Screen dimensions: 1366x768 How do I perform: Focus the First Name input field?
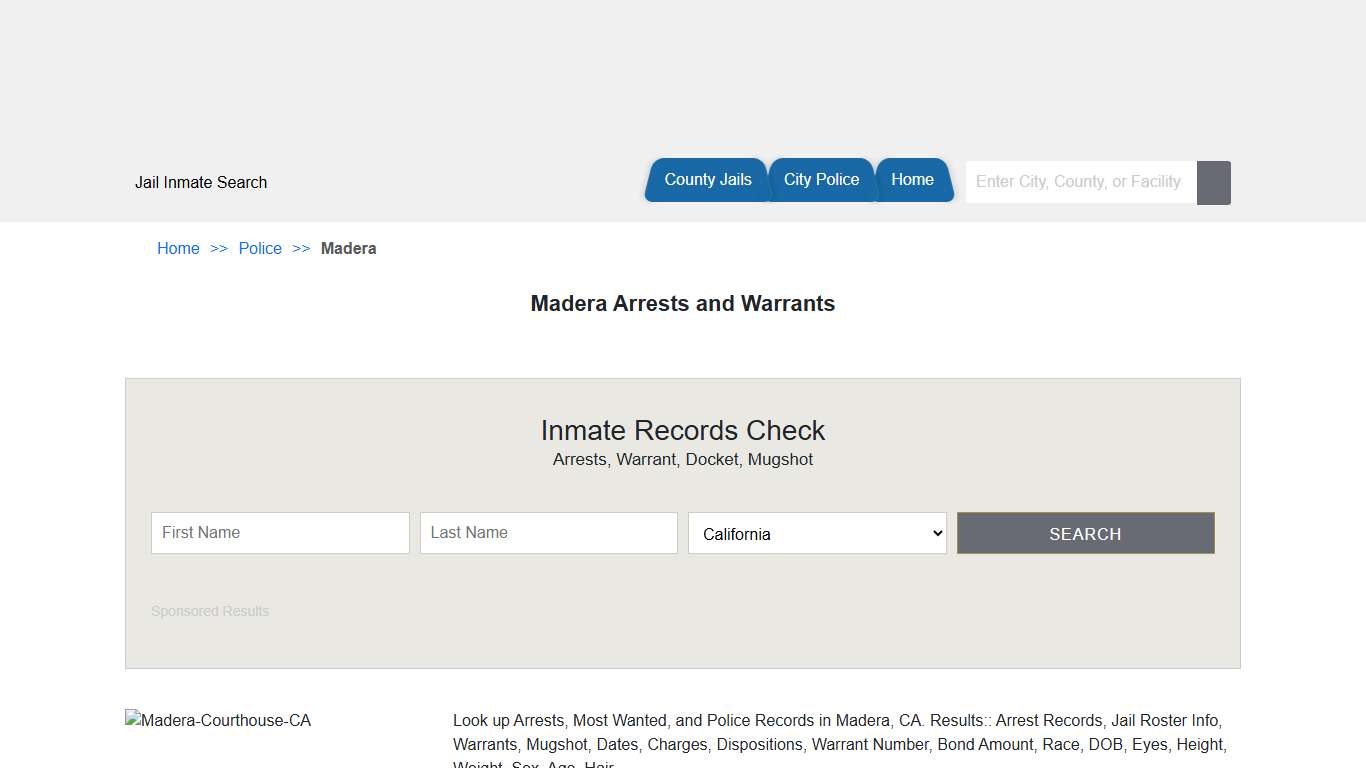[279, 532]
